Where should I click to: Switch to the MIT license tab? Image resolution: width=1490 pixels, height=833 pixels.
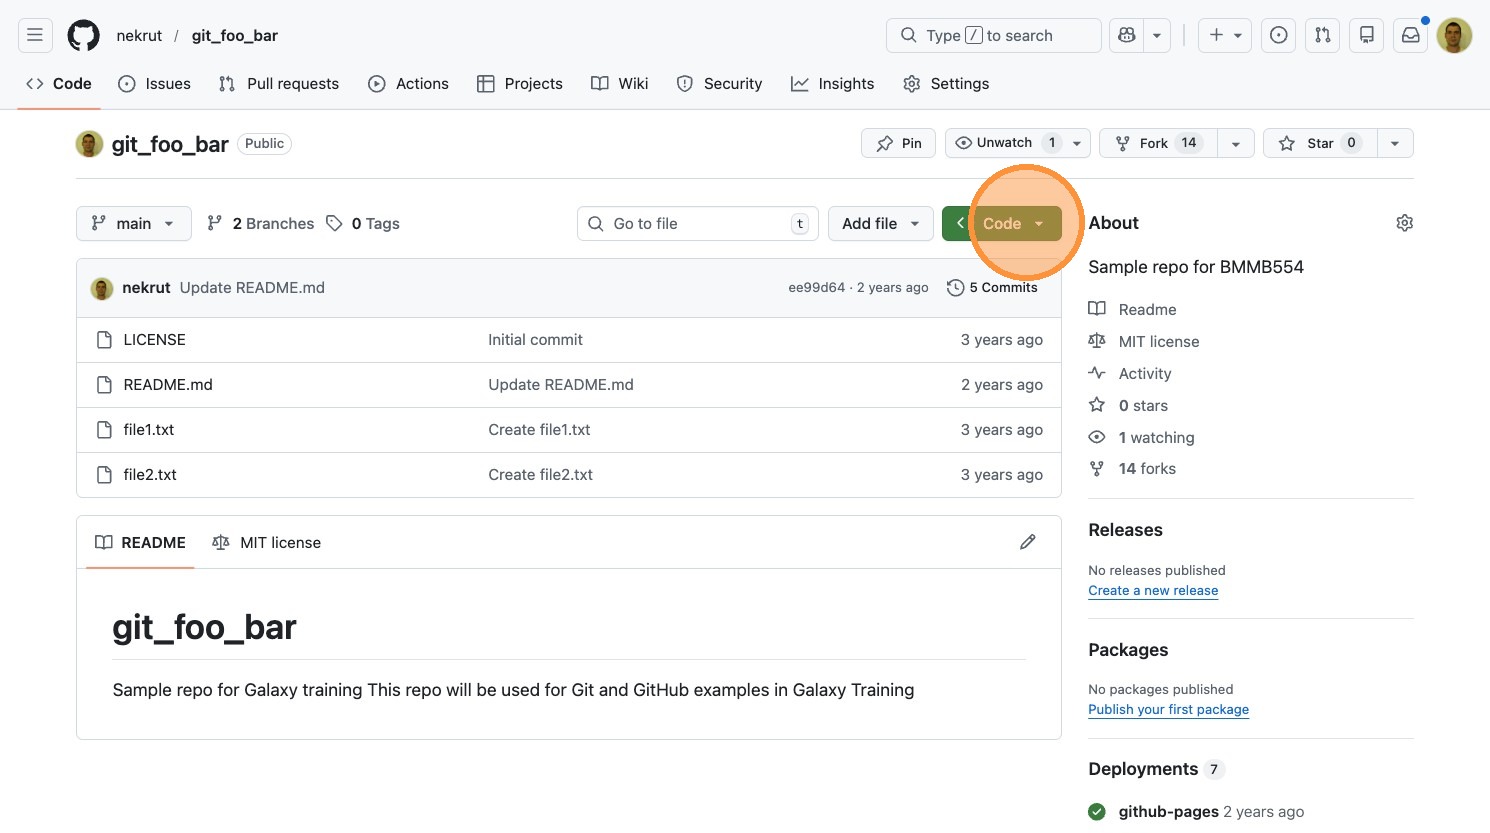[x=267, y=543]
